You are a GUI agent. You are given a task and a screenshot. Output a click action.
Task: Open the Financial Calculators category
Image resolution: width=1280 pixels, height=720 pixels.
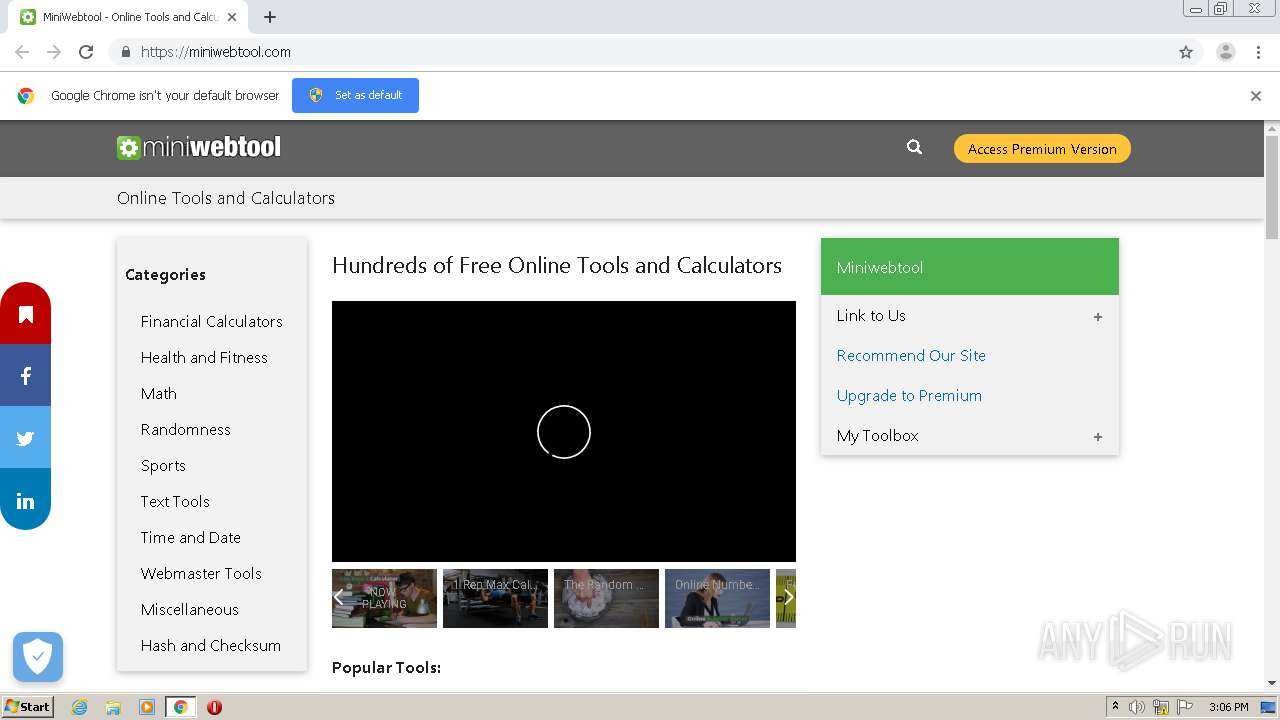point(212,322)
